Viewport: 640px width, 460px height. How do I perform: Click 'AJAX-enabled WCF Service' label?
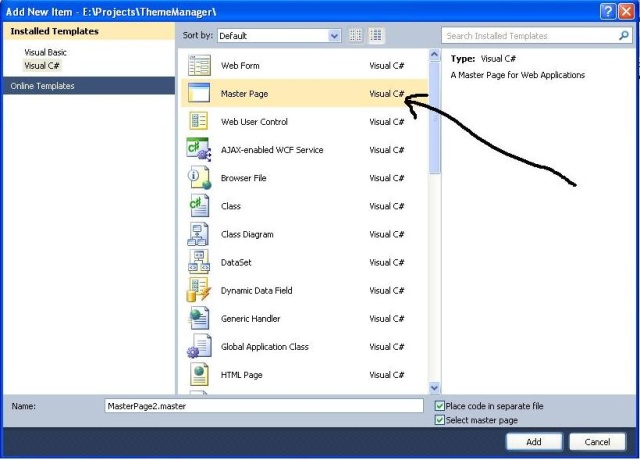coord(272,150)
